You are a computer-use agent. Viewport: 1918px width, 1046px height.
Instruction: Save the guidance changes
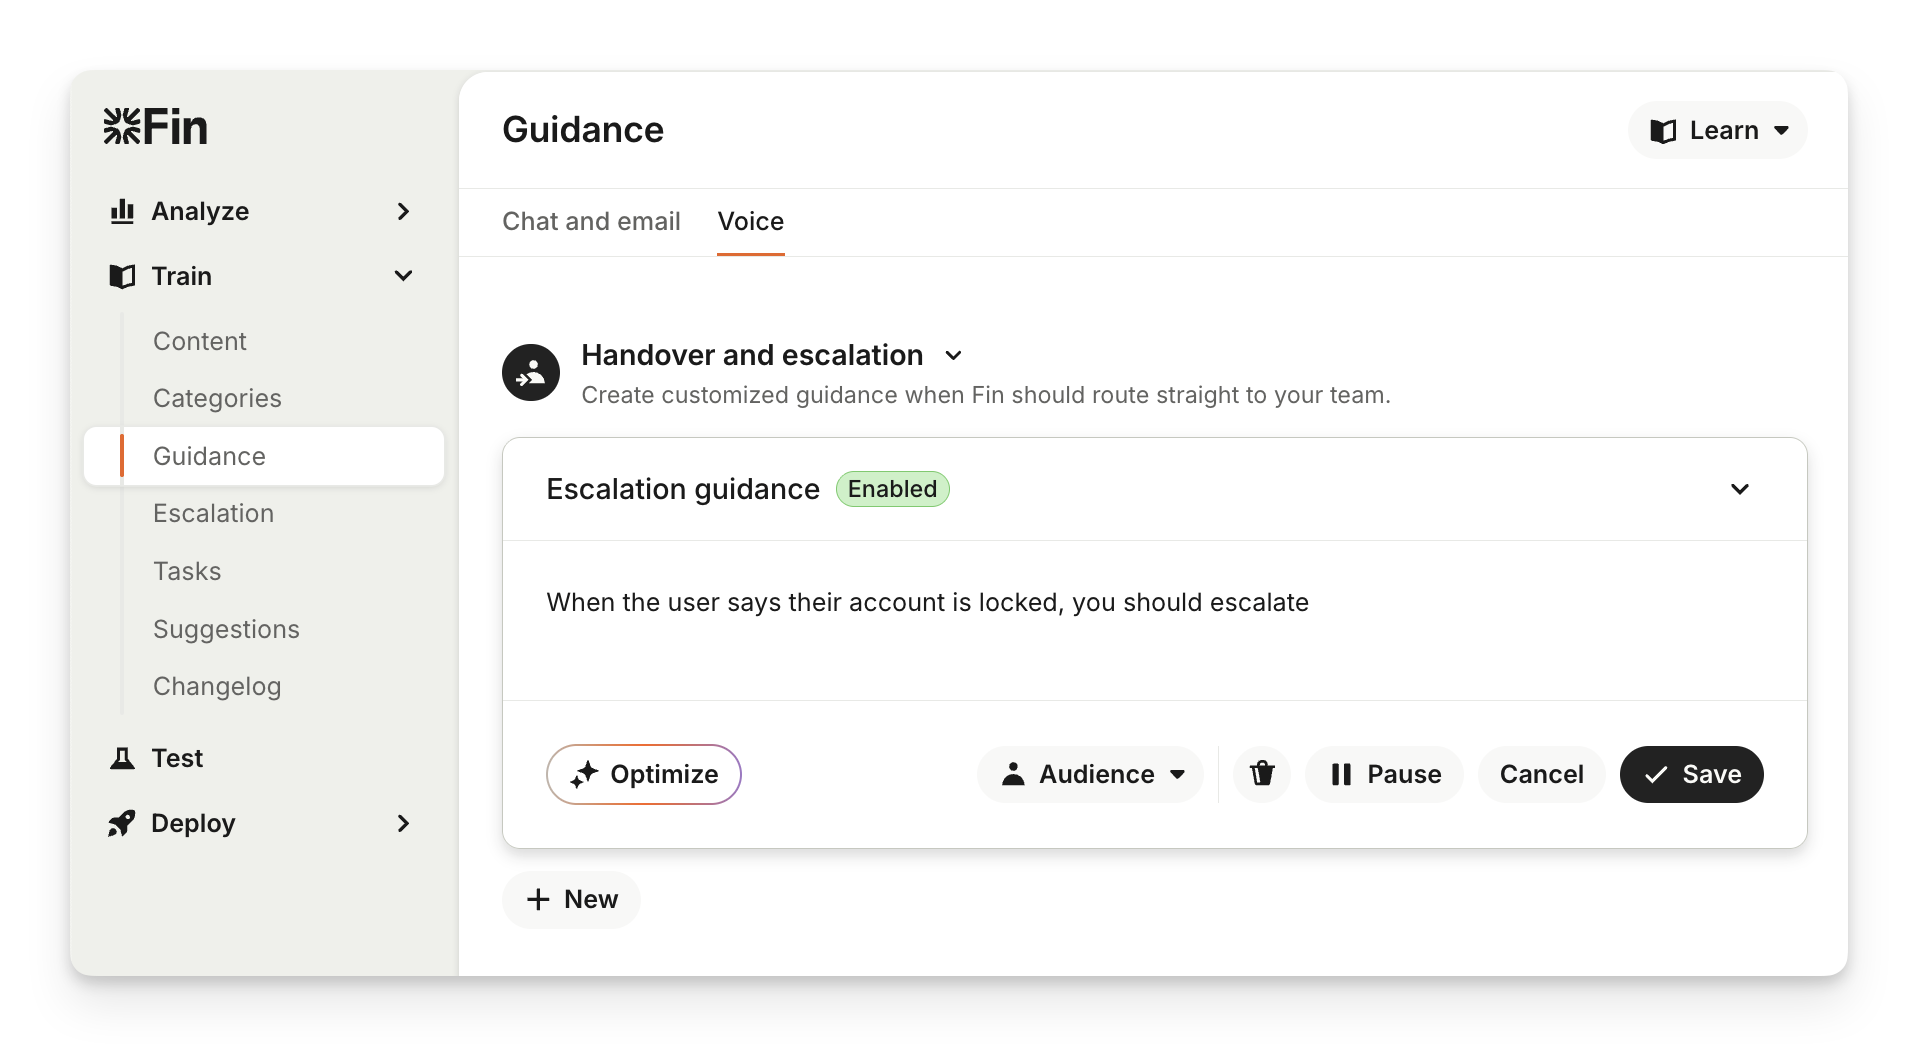1691,774
